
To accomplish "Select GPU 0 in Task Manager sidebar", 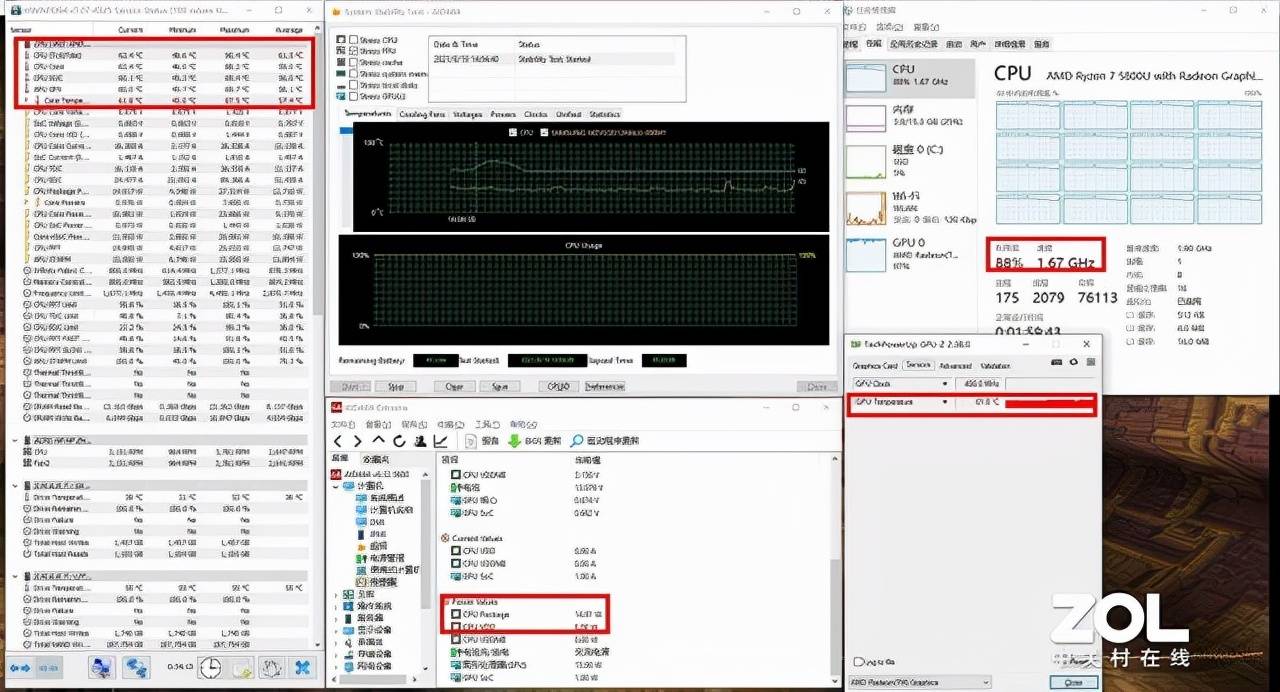I will [x=910, y=253].
